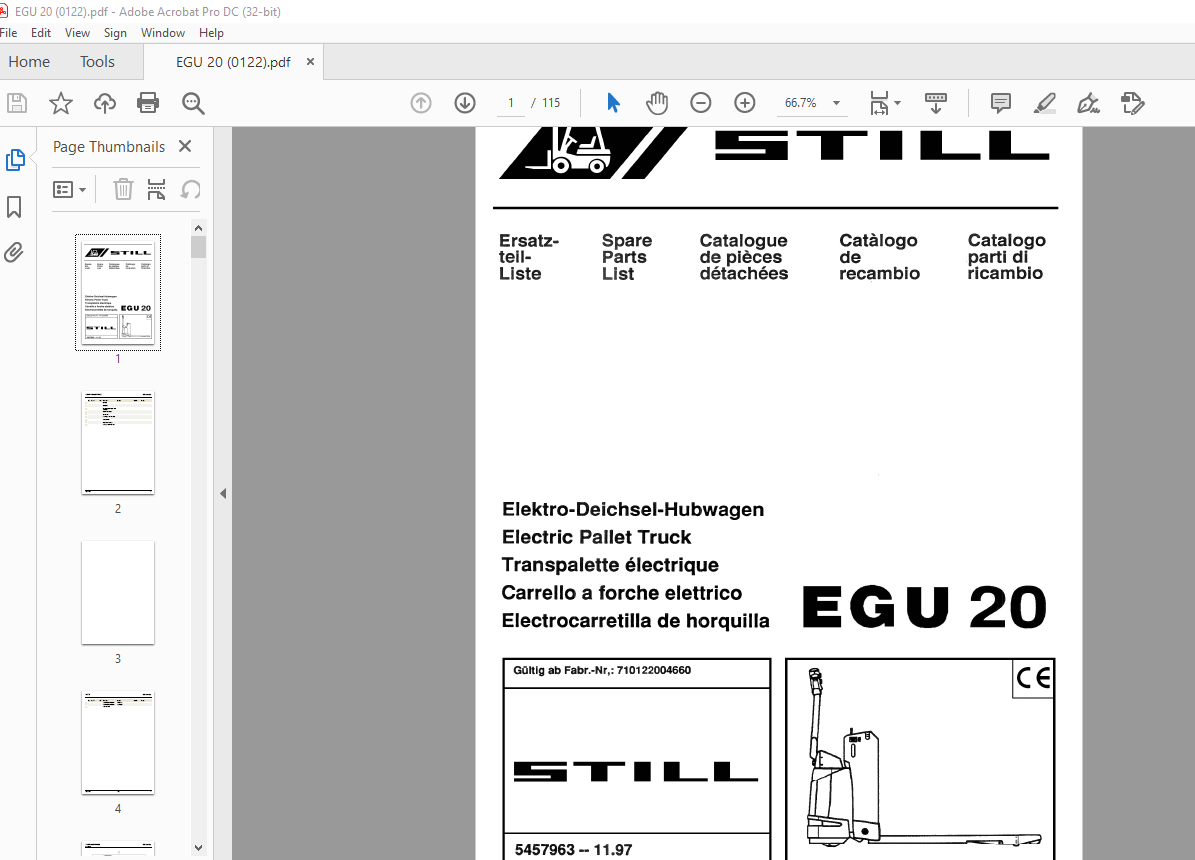Show the Page Thumbnails pane icon
Screen dimensions: 1195x860
point(15,160)
